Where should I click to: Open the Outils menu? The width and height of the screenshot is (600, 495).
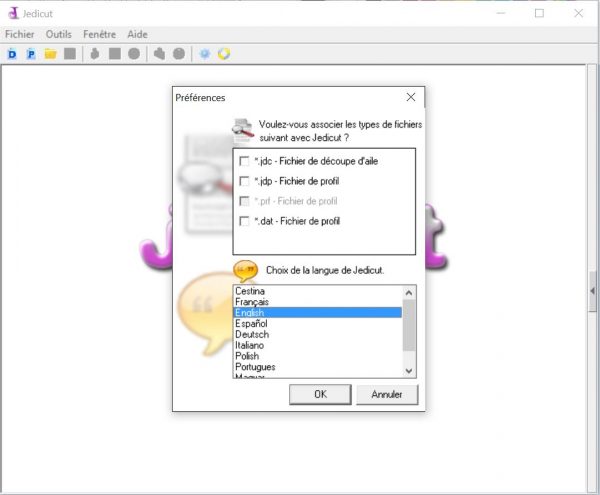pyautogui.click(x=59, y=34)
